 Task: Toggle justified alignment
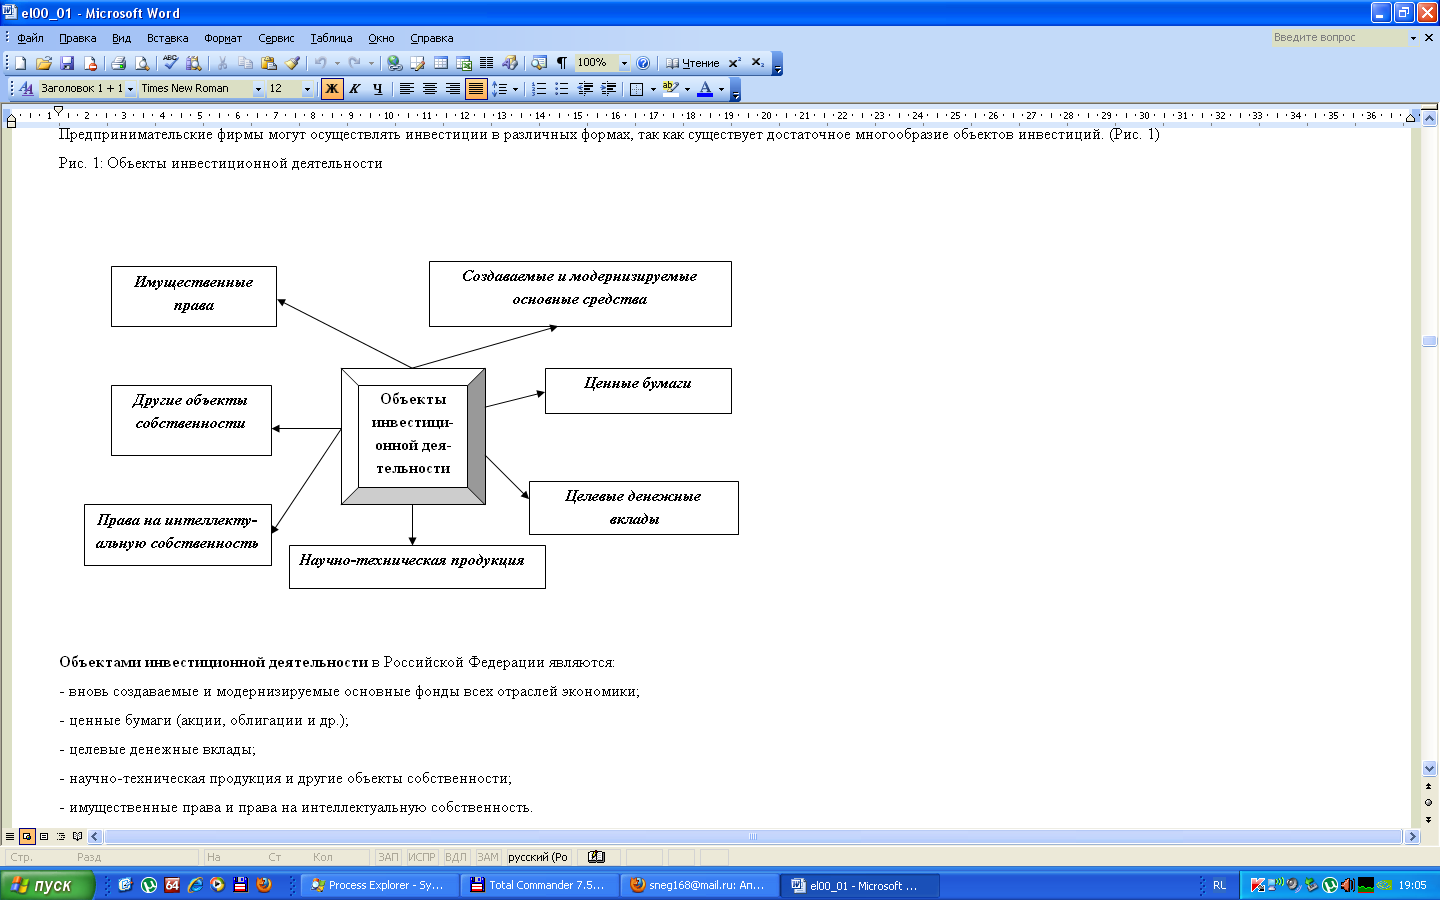[476, 89]
